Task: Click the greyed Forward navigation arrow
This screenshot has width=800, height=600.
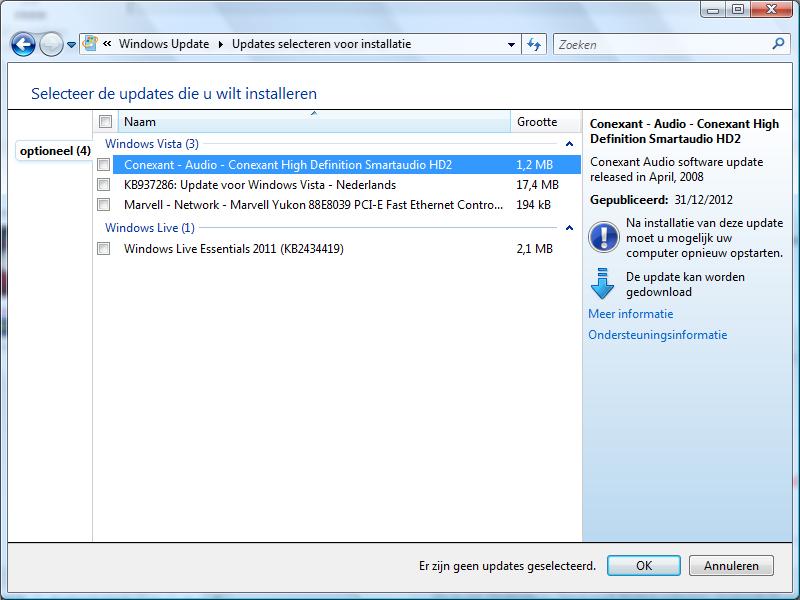Action: 51,44
